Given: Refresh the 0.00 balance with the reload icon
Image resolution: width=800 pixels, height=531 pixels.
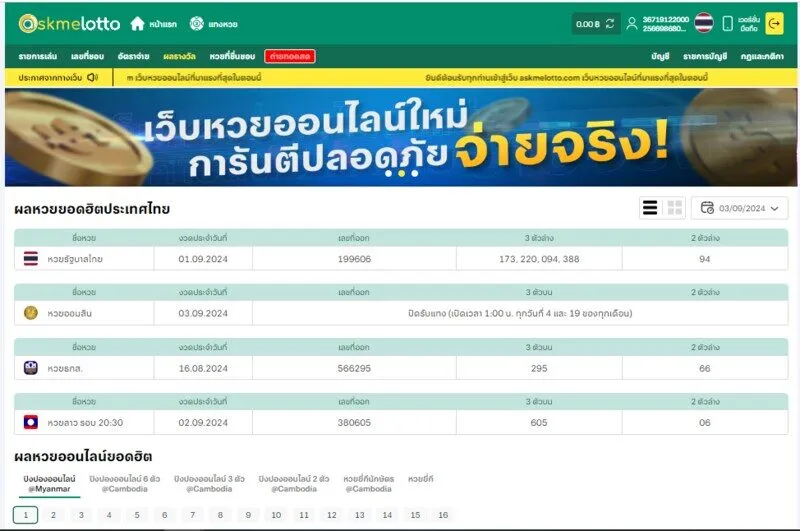Looking at the screenshot, I should [610, 23].
